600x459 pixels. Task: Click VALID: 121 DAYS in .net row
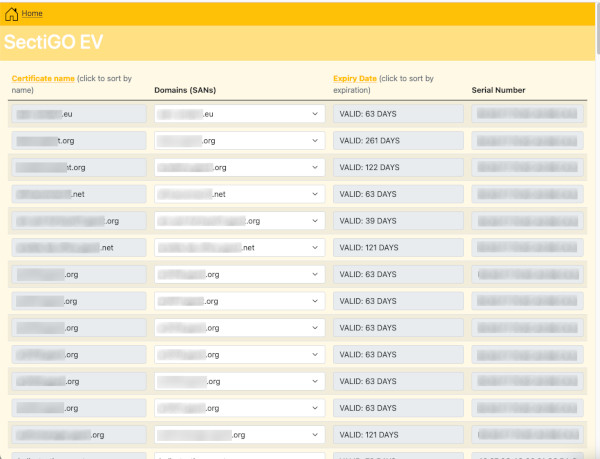pyautogui.click(x=398, y=248)
